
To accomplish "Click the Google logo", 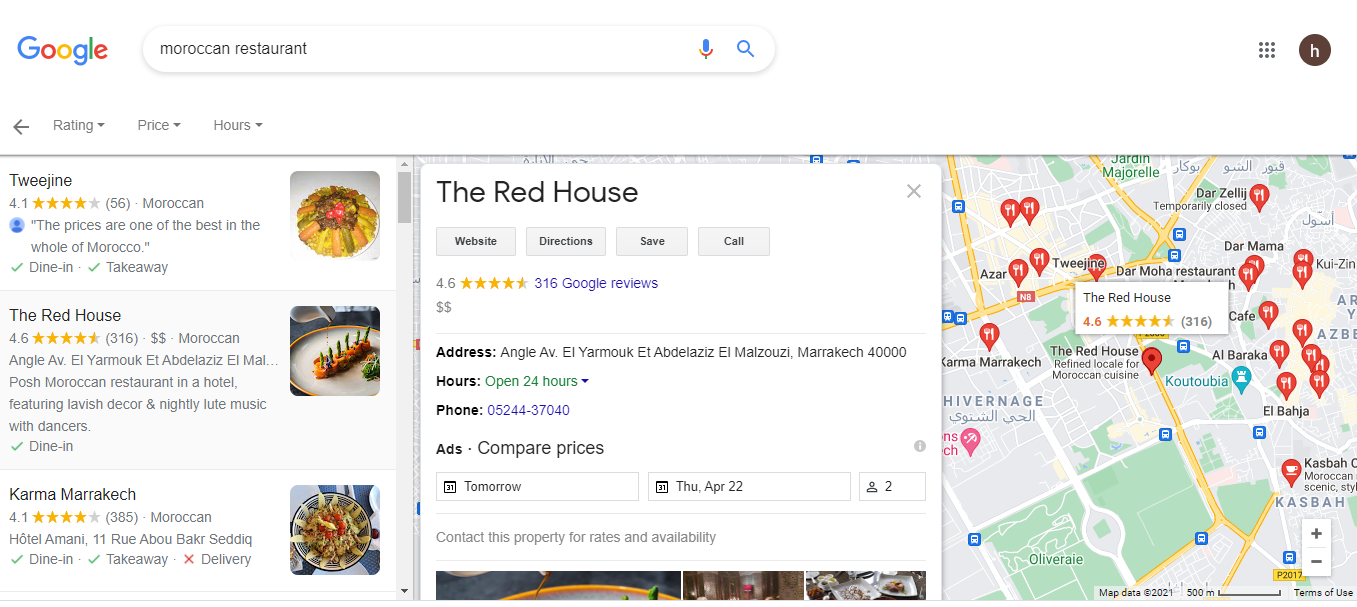I will click(x=62, y=49).
